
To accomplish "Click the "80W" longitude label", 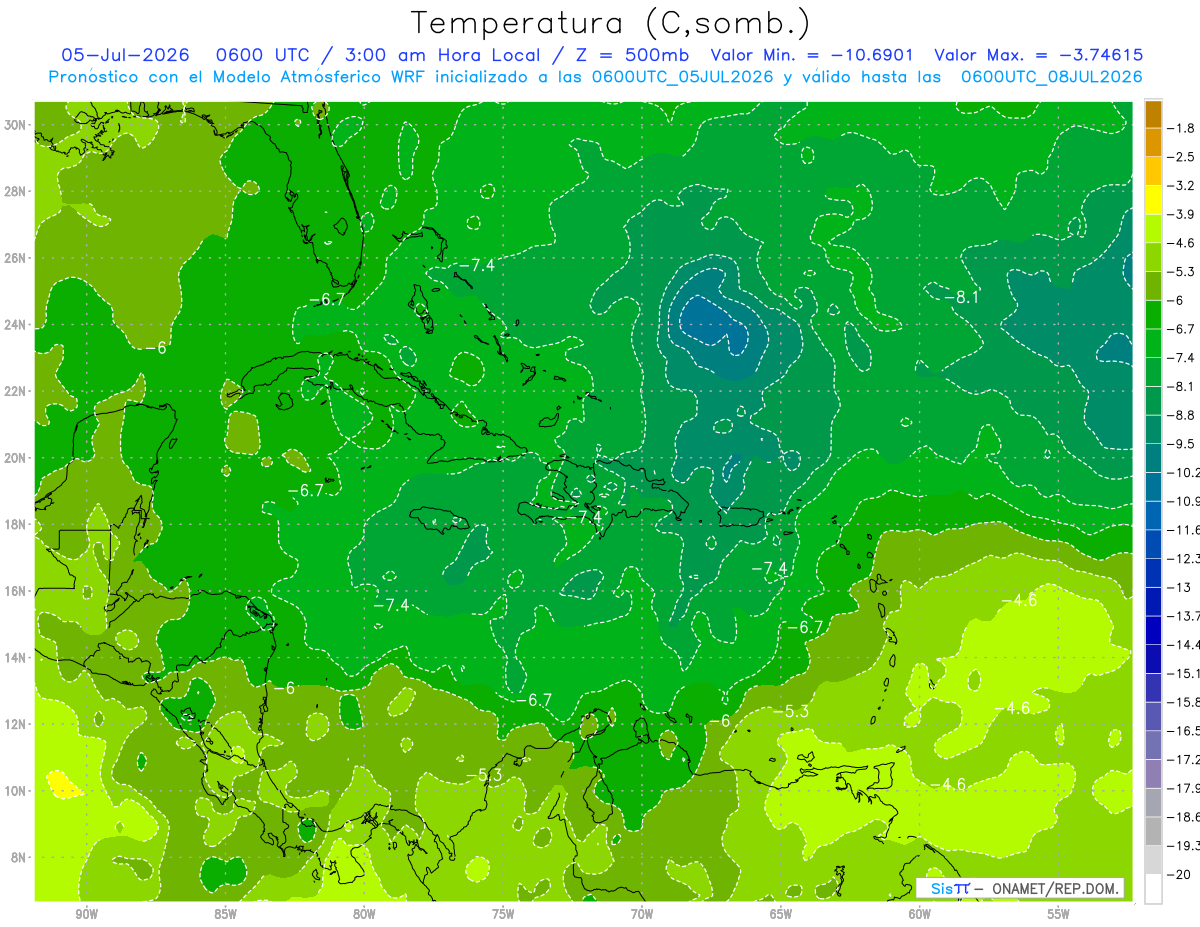I will 364,915.
